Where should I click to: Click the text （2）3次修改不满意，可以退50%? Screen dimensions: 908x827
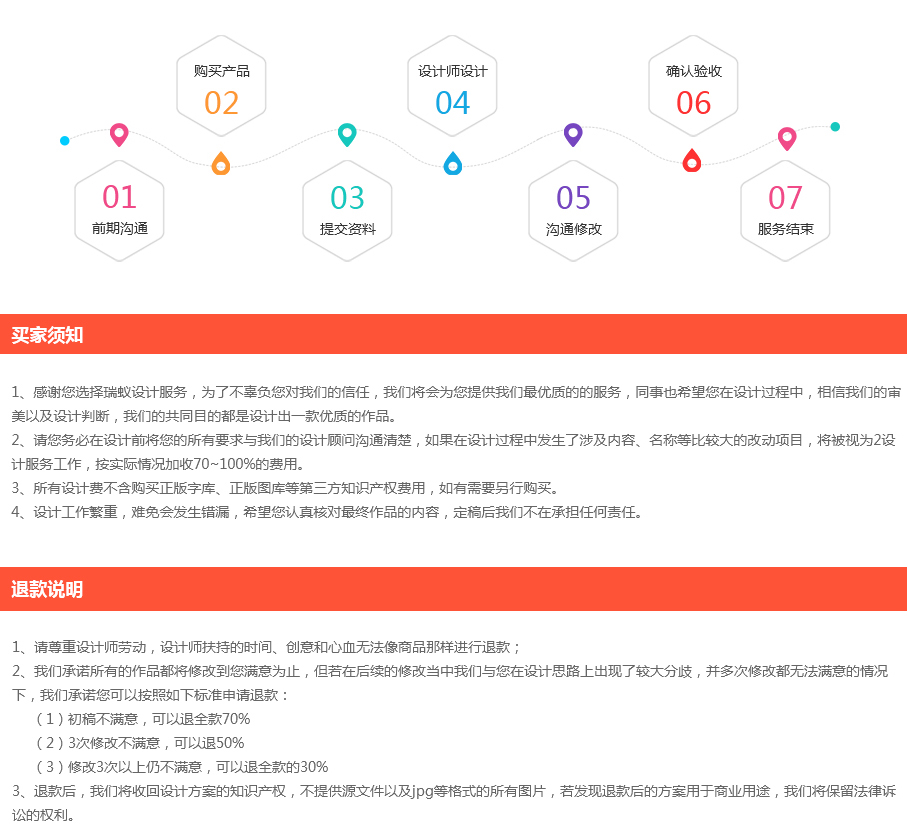click(140, 743)
